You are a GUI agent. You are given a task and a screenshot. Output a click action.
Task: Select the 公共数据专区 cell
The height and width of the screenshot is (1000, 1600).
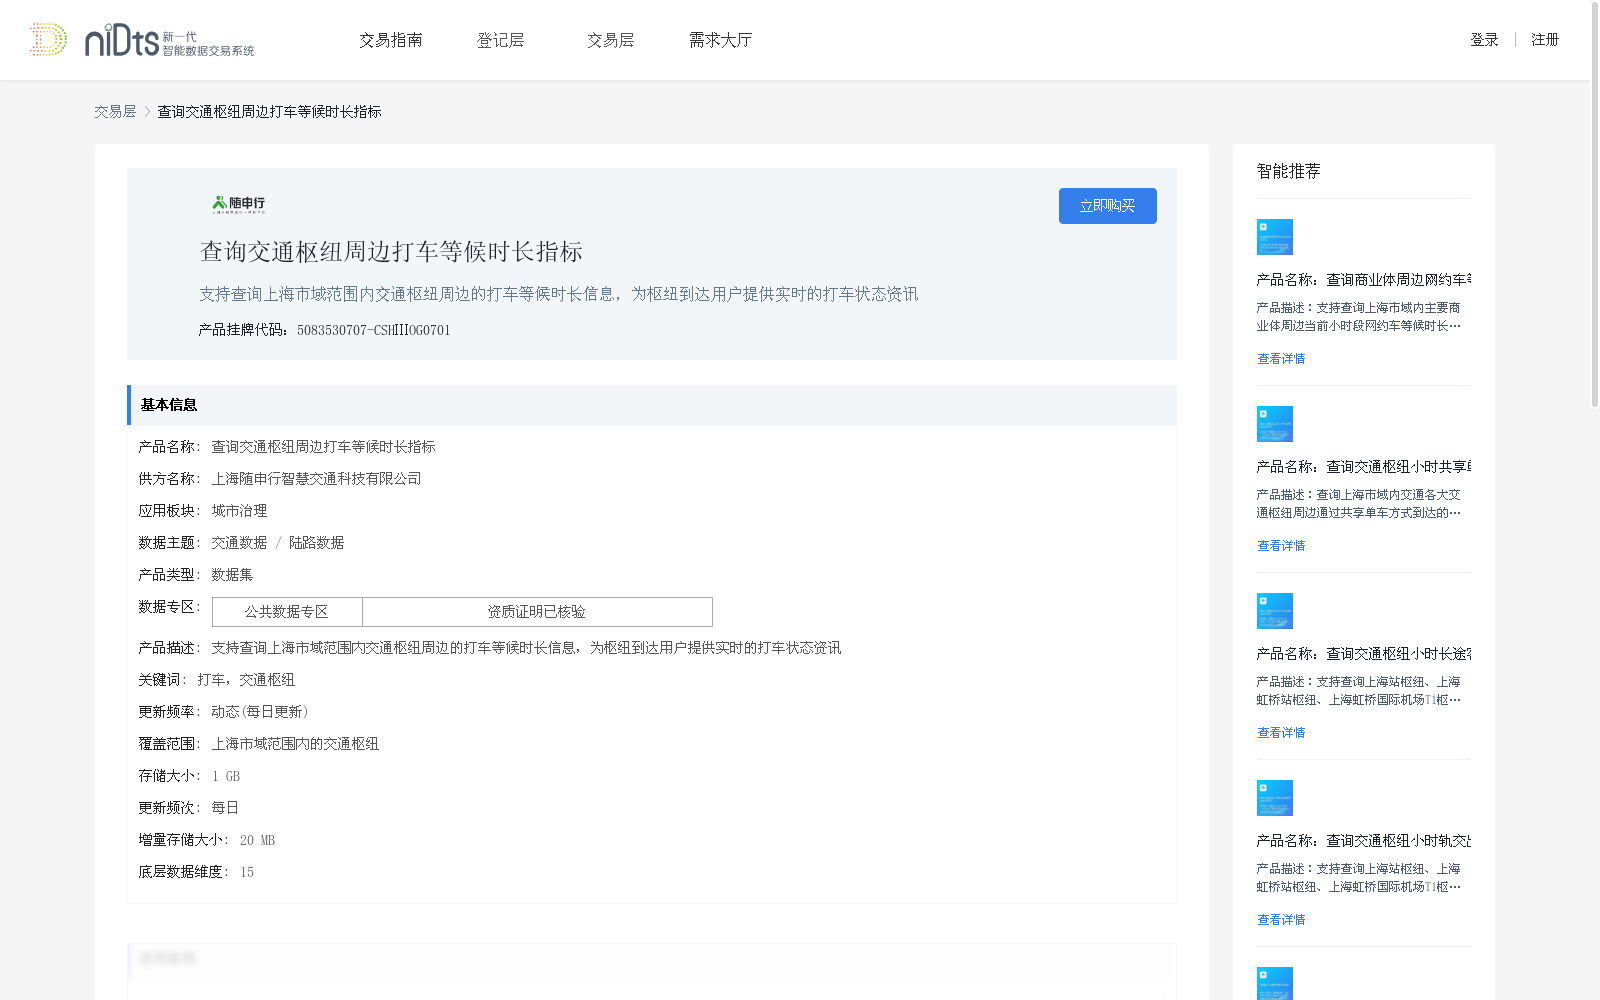click(287, 612)
